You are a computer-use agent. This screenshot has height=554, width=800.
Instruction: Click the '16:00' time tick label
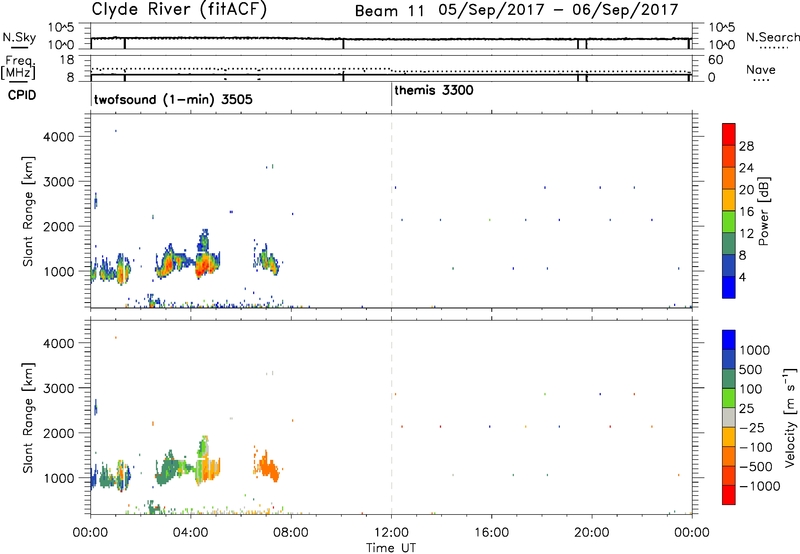(x=491, y=533)
